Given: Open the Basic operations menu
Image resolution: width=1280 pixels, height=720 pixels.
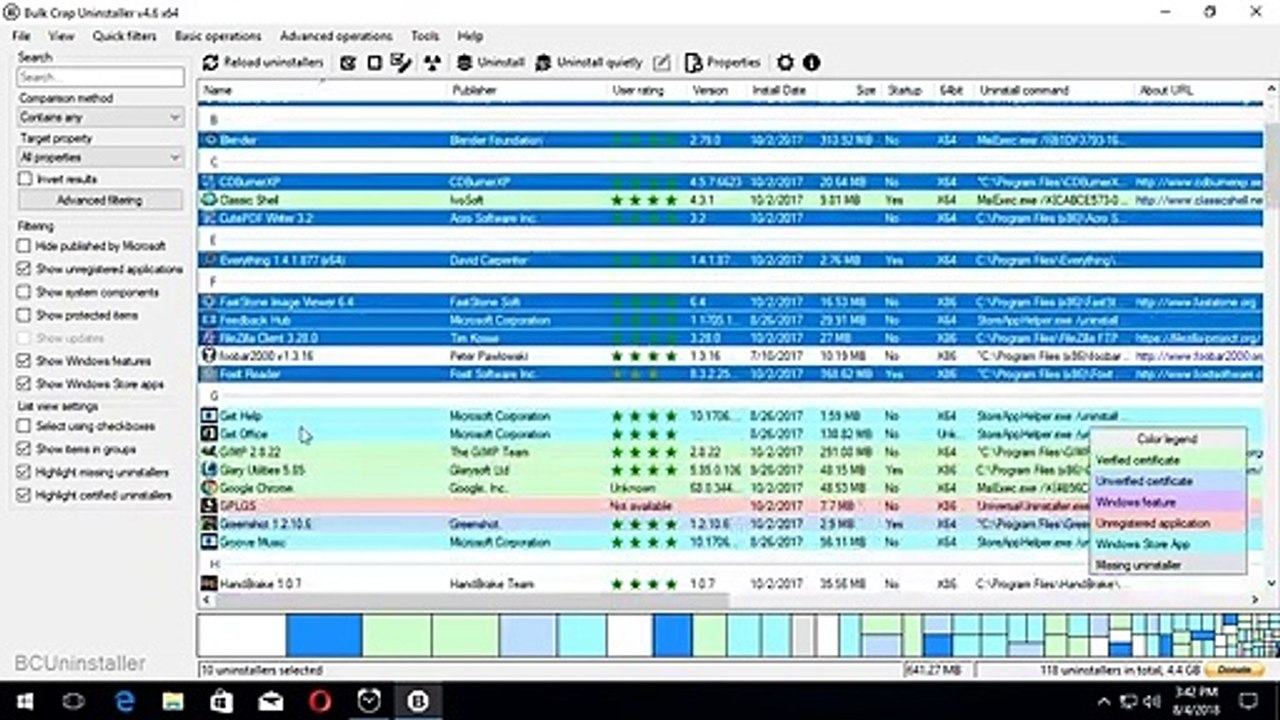Looking at the screenshot, I should click(217, 36).
